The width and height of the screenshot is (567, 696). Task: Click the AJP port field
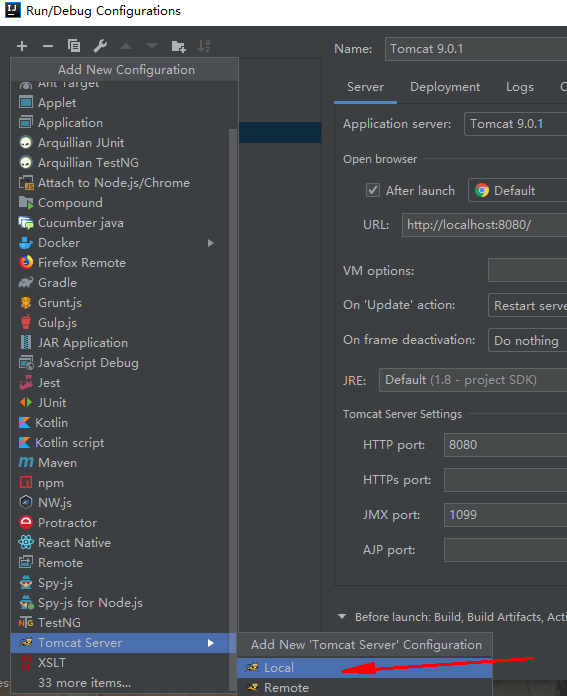[505, 550]
